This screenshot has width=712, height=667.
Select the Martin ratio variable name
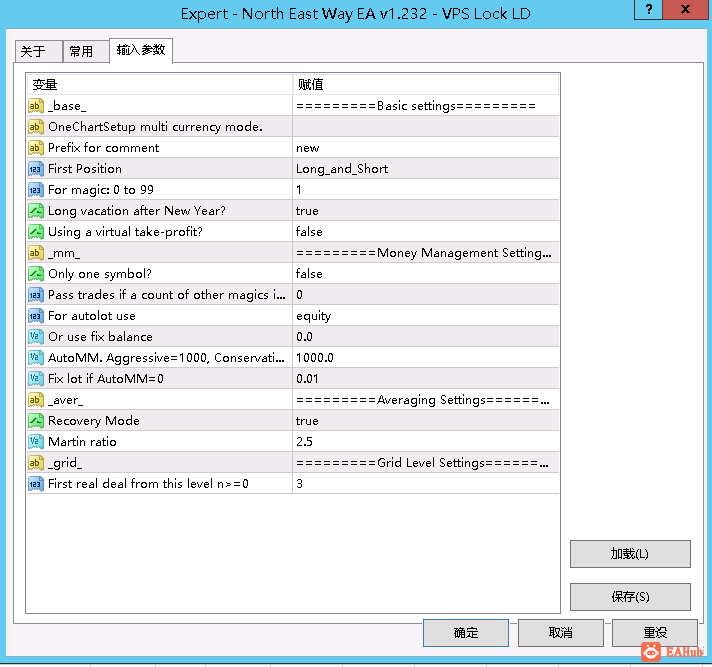pyautogui.click(x=82, y=442)
